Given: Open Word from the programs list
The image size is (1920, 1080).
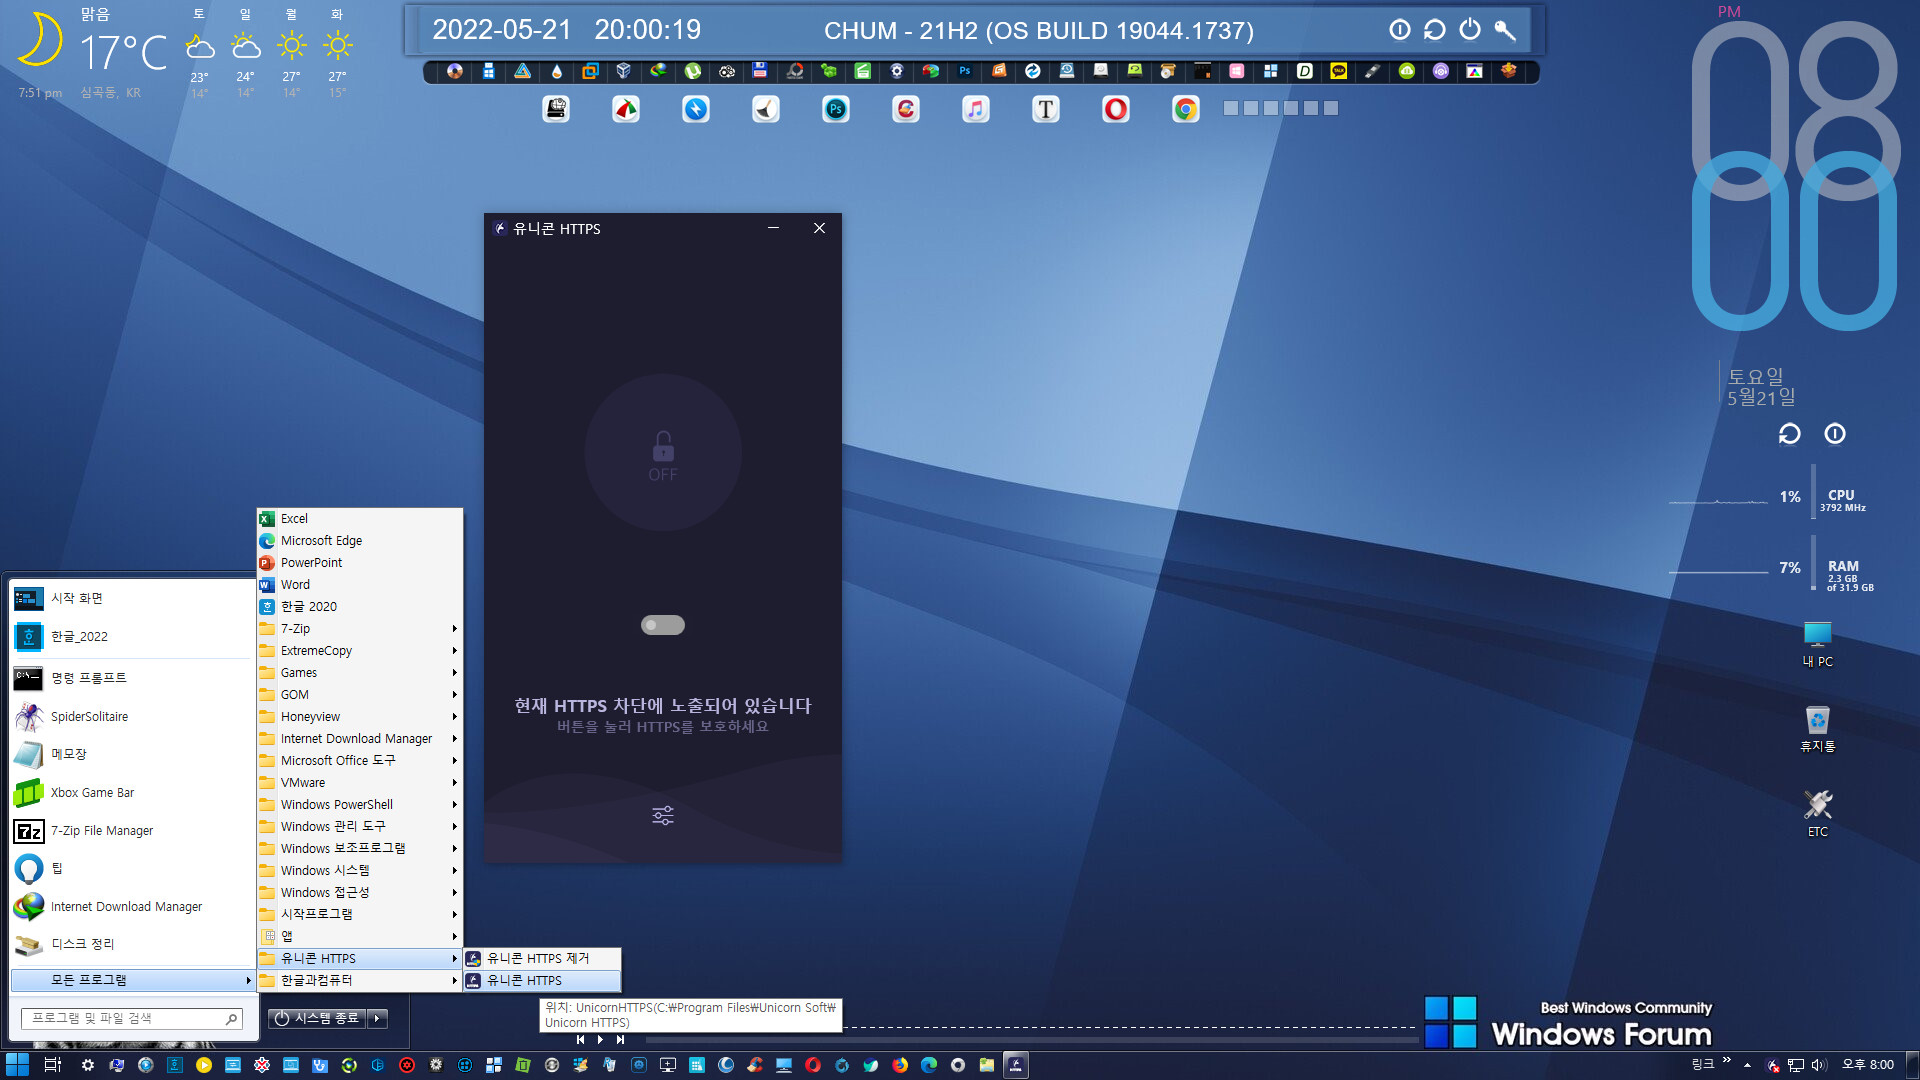Looking at the screenshot, I should point(360,584).
